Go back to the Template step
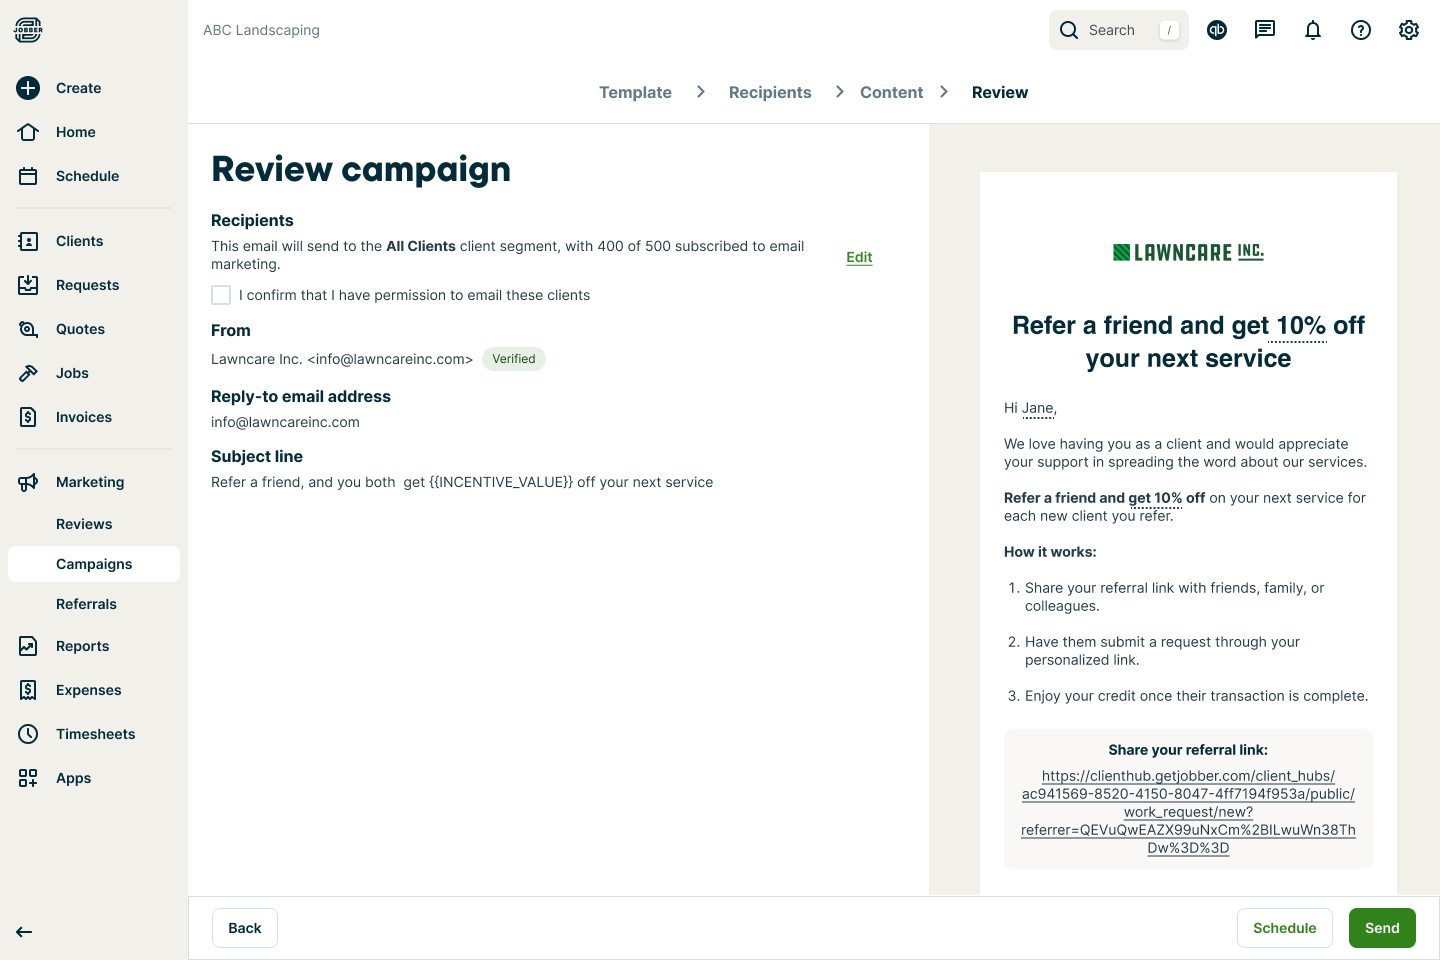1440x960 pixels. (635, 92)
